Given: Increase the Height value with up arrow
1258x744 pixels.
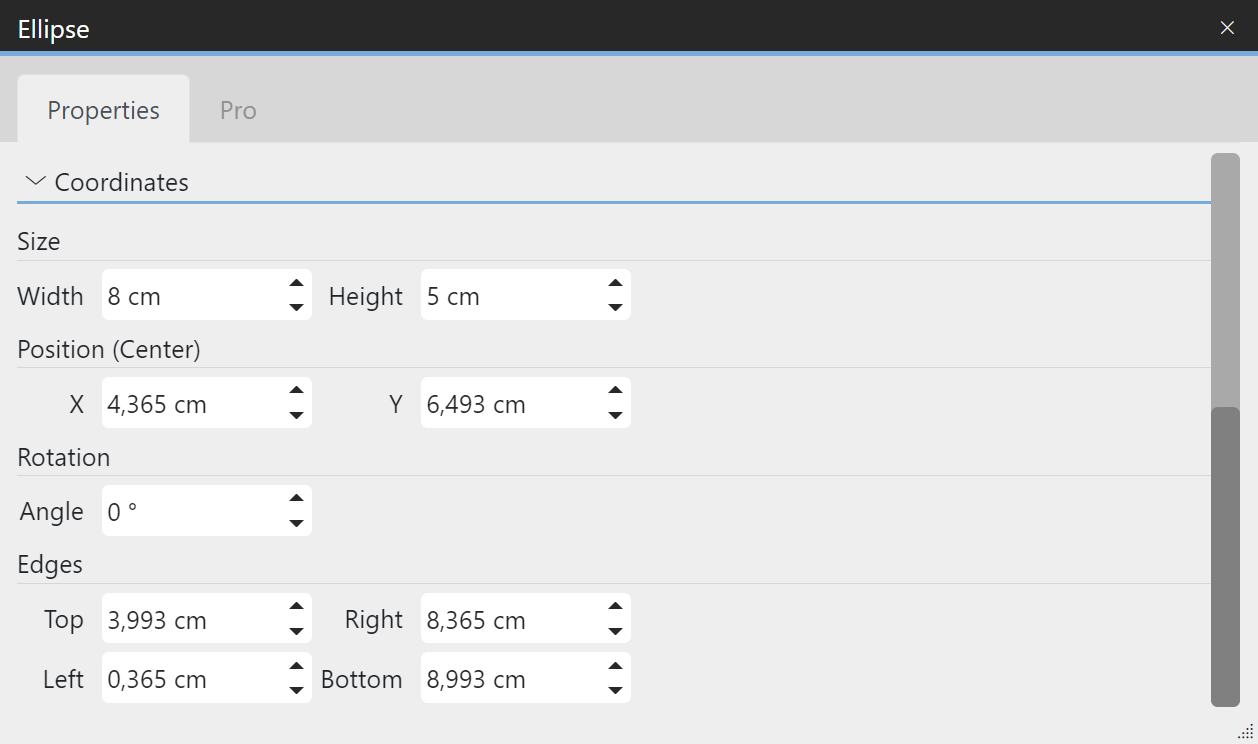Looking at the screenshot, I should pos(615,284).
